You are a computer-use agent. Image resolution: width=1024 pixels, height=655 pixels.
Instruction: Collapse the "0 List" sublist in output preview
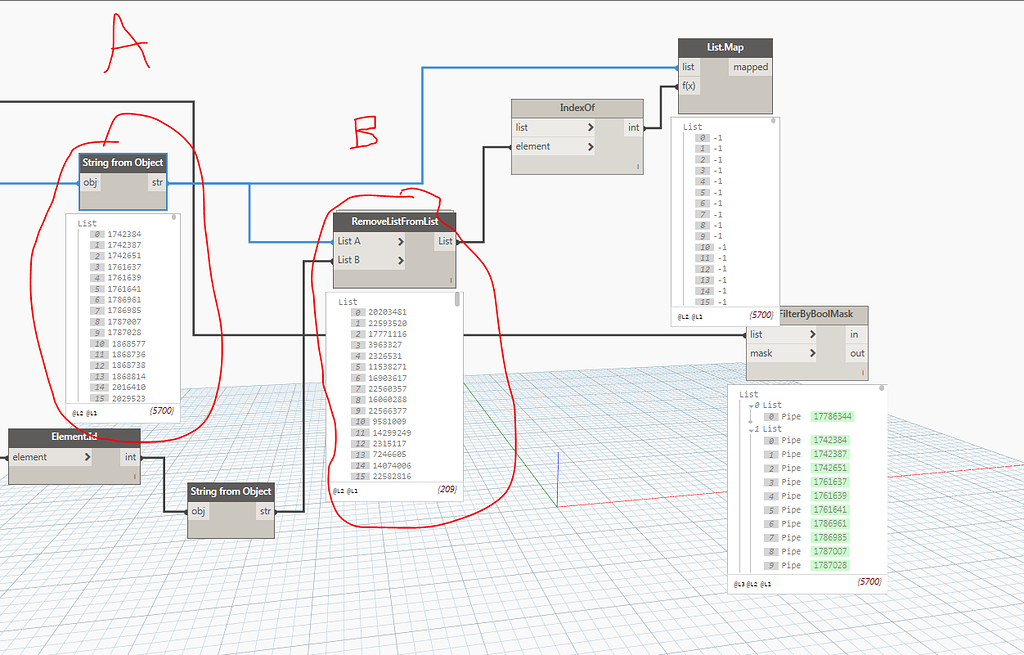point(751,405)
